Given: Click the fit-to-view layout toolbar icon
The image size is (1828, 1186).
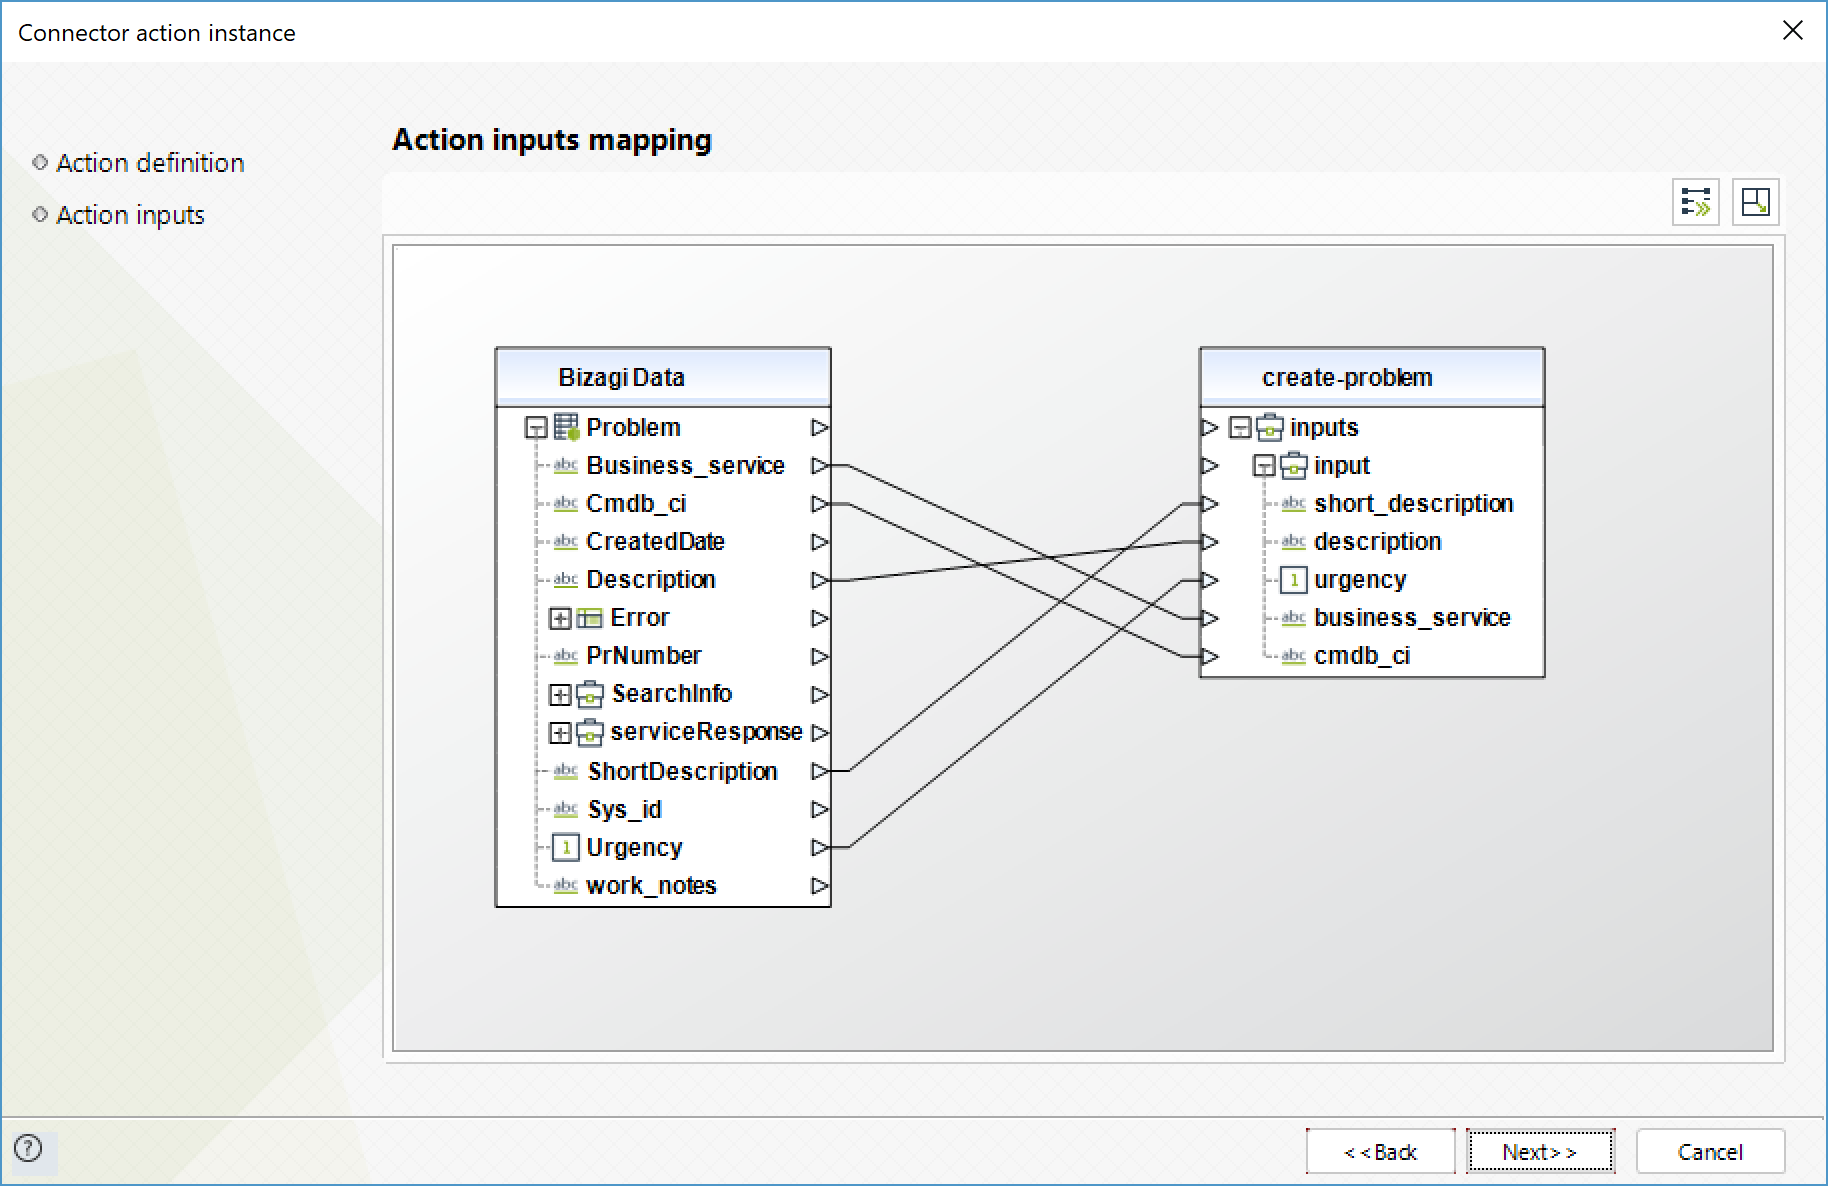Looking at the screenshot, I should click(x=1755, y=202).
